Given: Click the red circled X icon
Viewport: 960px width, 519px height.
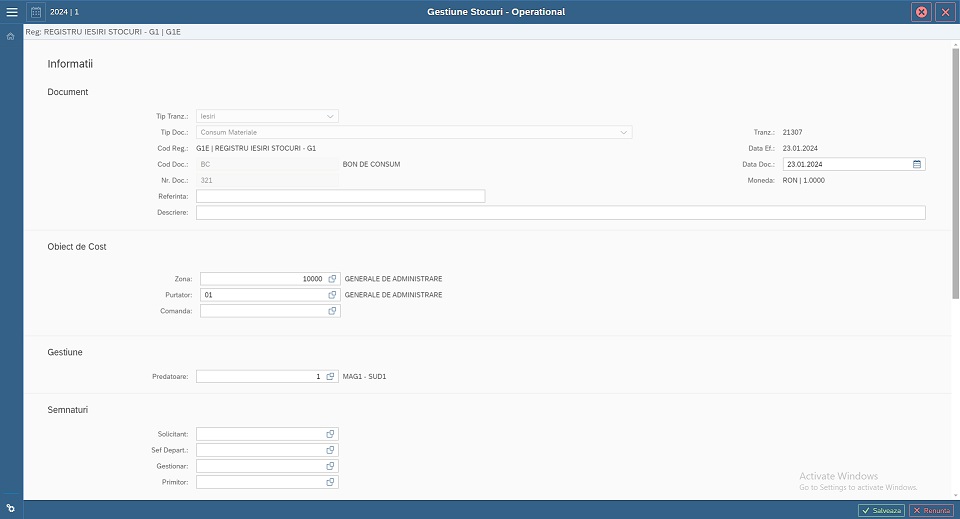Looking at the screenshot, I should pos(921,12).
